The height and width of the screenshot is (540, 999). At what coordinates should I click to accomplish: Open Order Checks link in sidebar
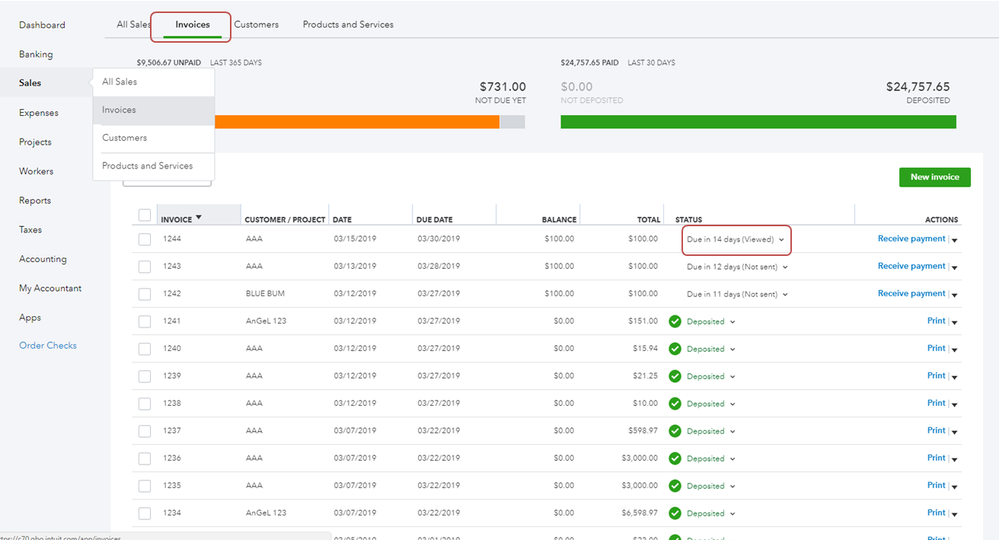click(x=48, y=346)
